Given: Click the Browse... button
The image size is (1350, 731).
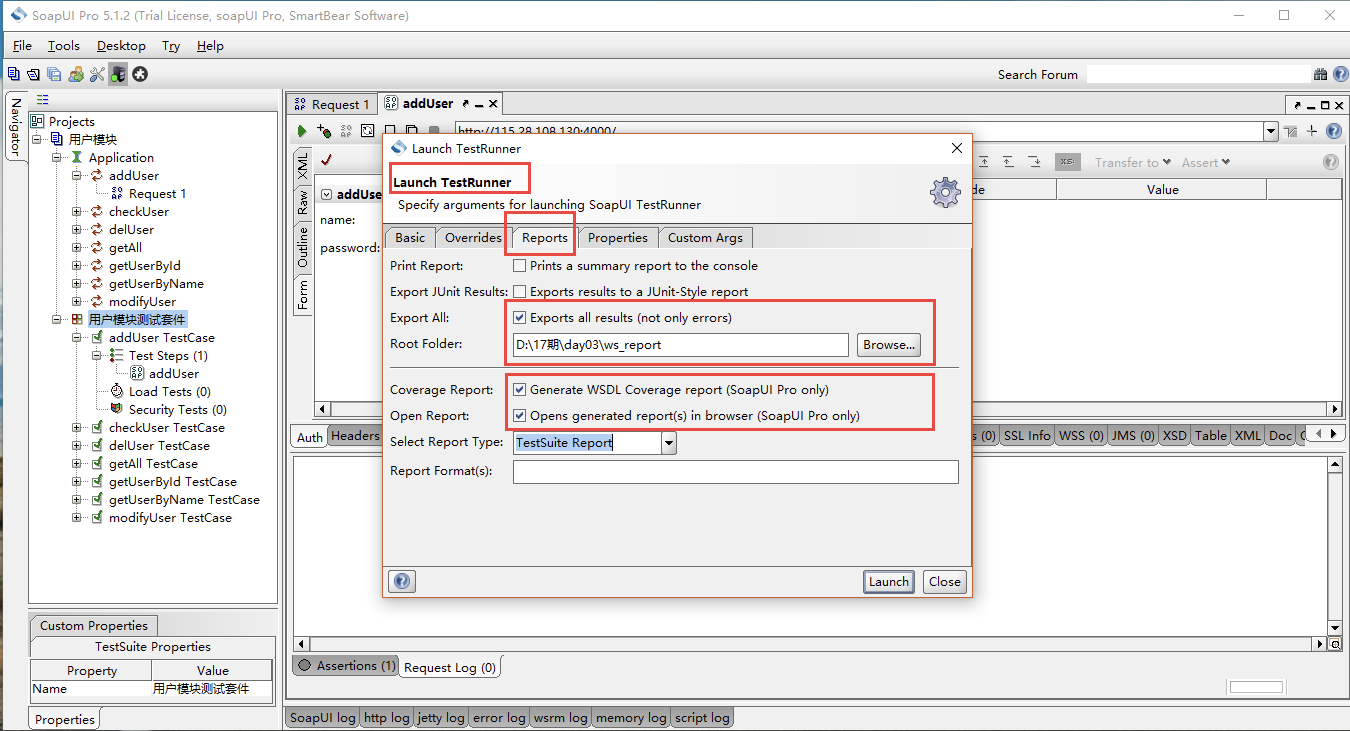Looking at the screenshot, I should (x=889, y=345).
